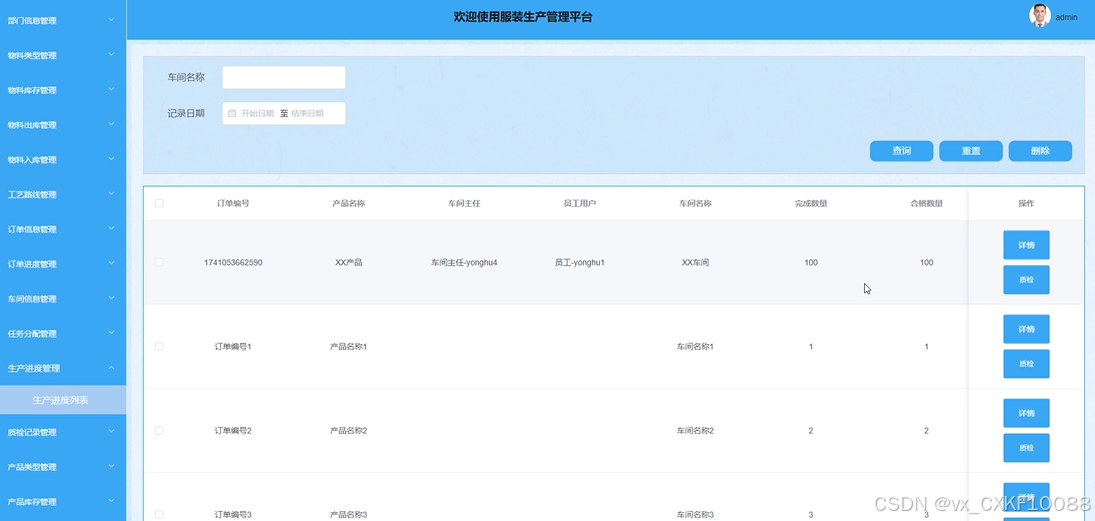Screen dimensions: 1095x521
Task: Expand 订单进度管理 menu chevron
Action: pyautogui.click(x=111, y=263)
